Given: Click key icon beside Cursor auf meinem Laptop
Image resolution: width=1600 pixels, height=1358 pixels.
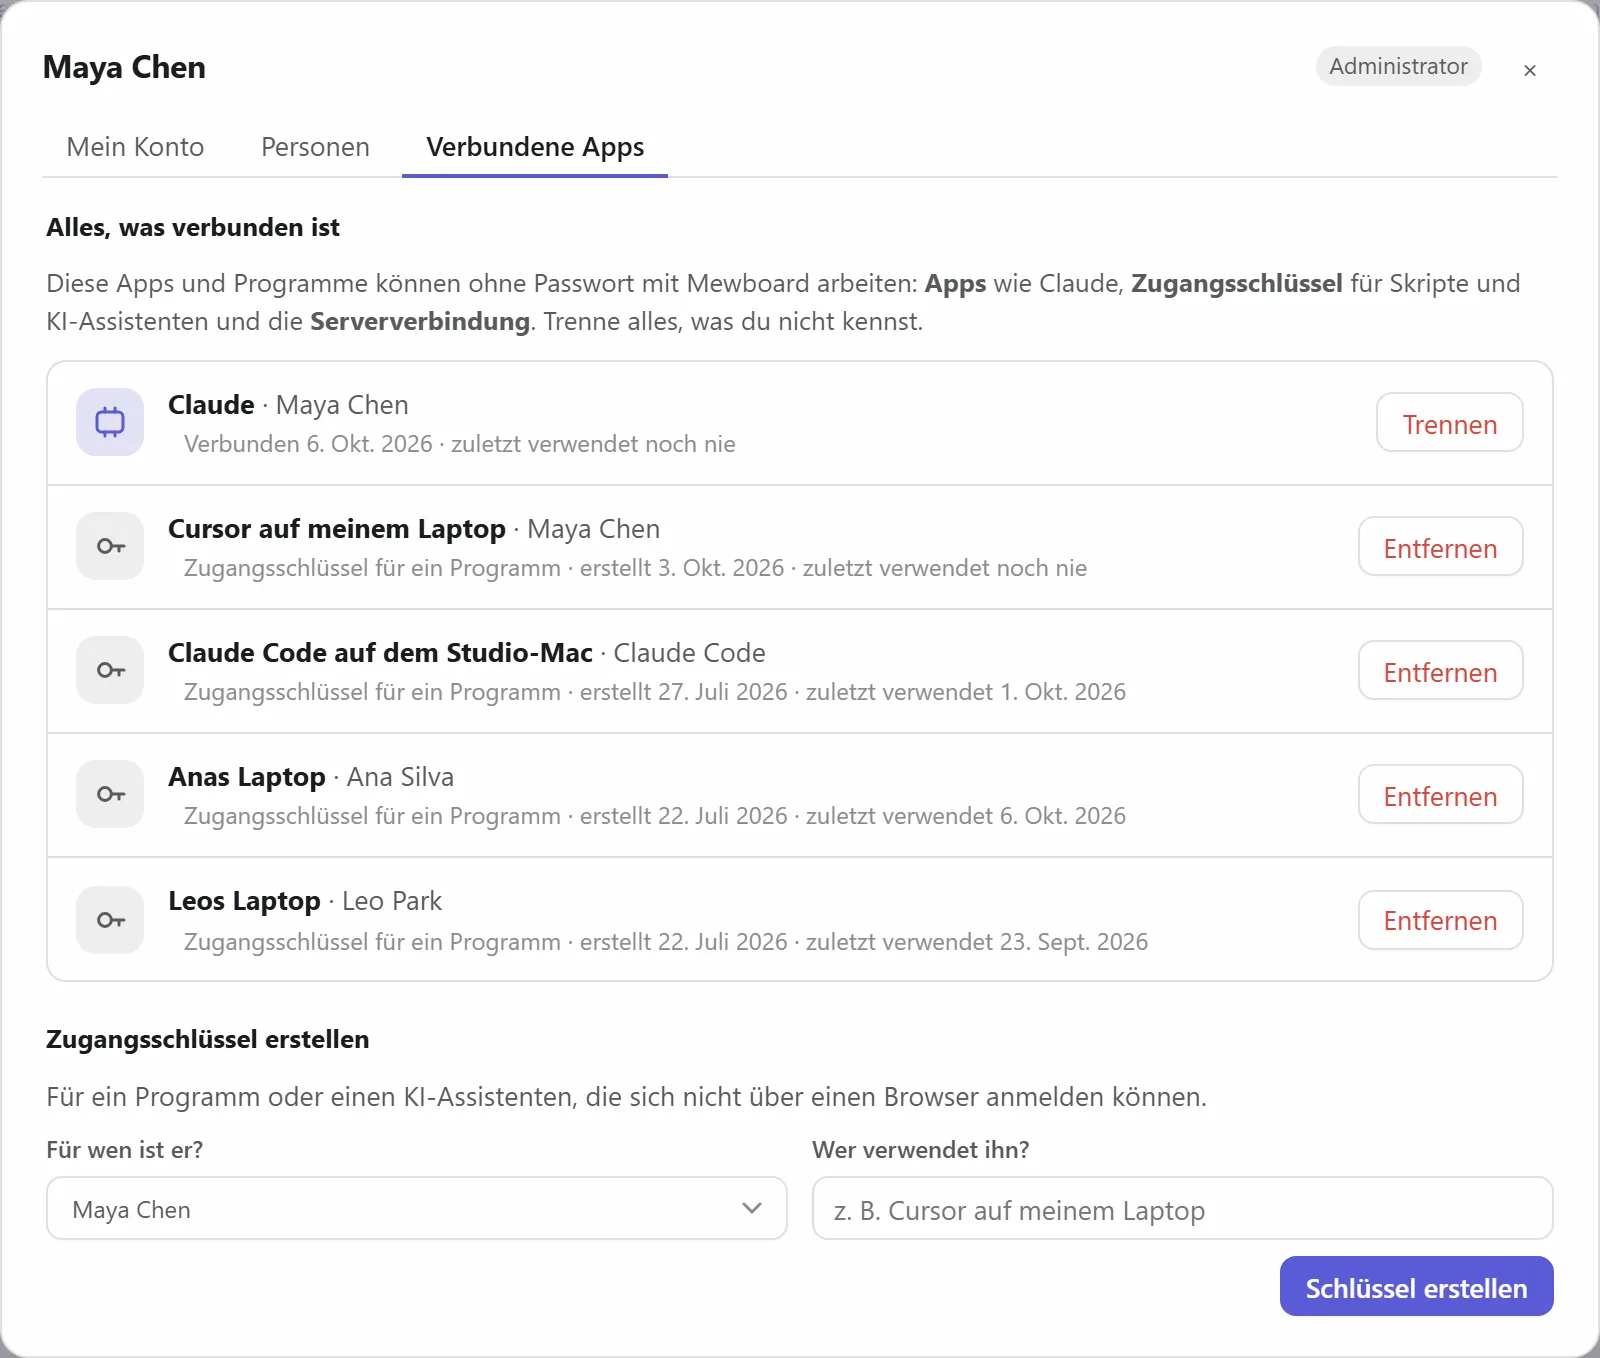Looking at the screenshot, I should [110, 546].
